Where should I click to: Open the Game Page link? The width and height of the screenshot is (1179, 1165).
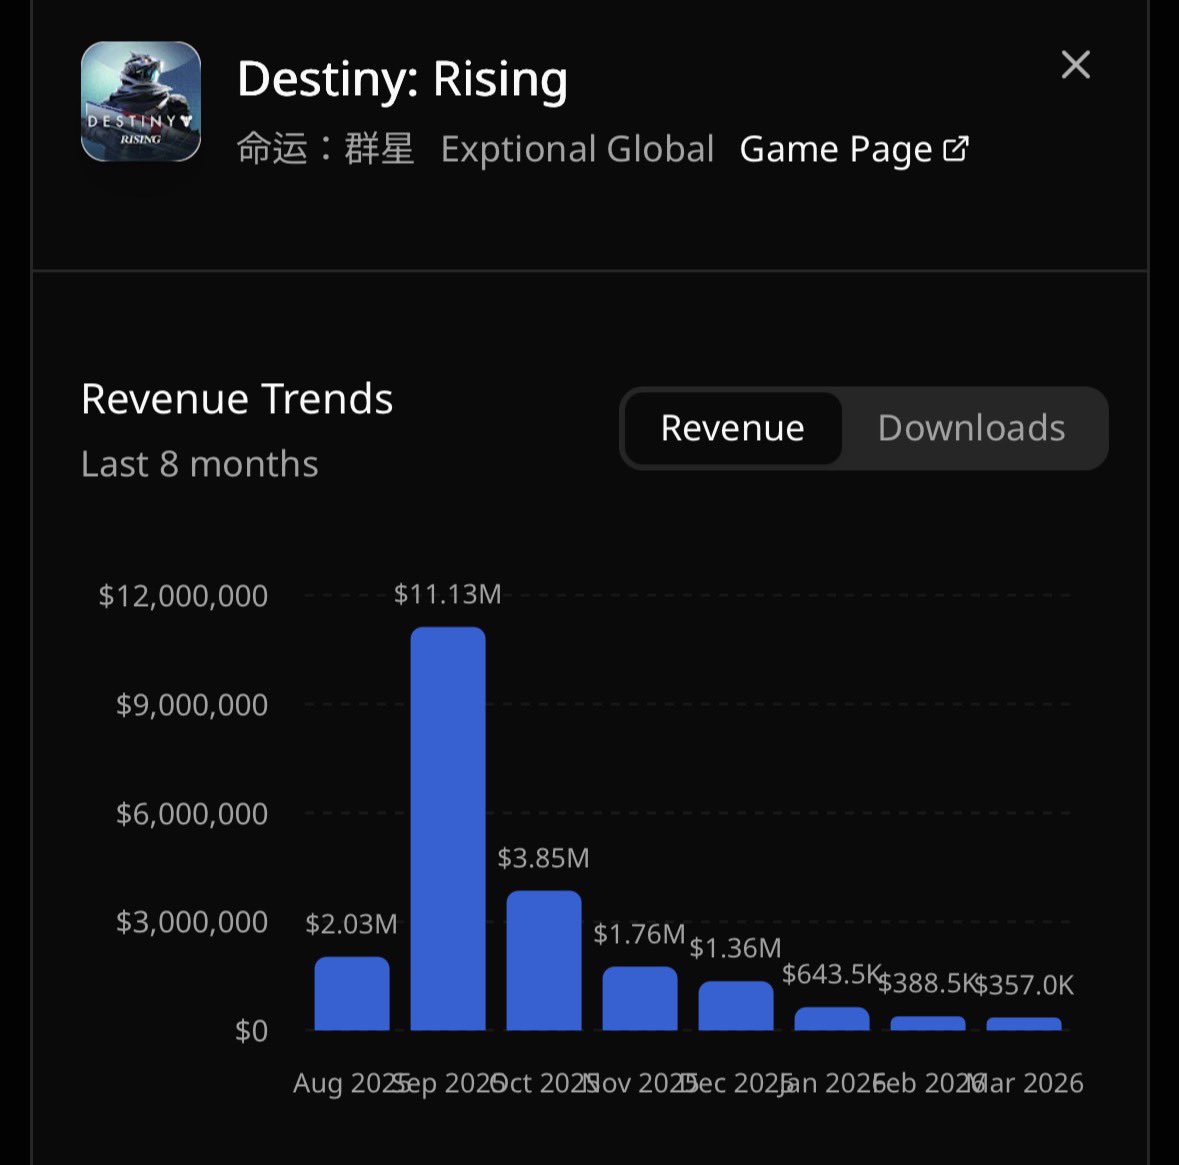point(854,149)
